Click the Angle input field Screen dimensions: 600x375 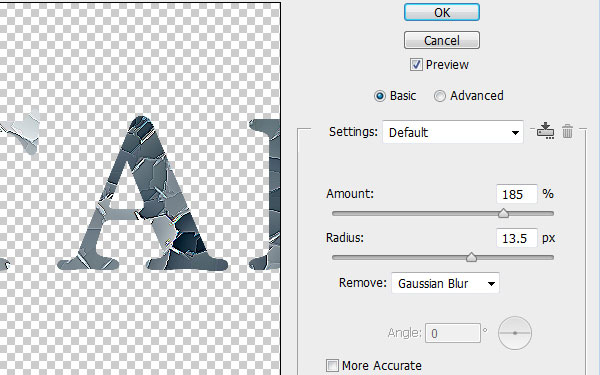click(453, 333)
